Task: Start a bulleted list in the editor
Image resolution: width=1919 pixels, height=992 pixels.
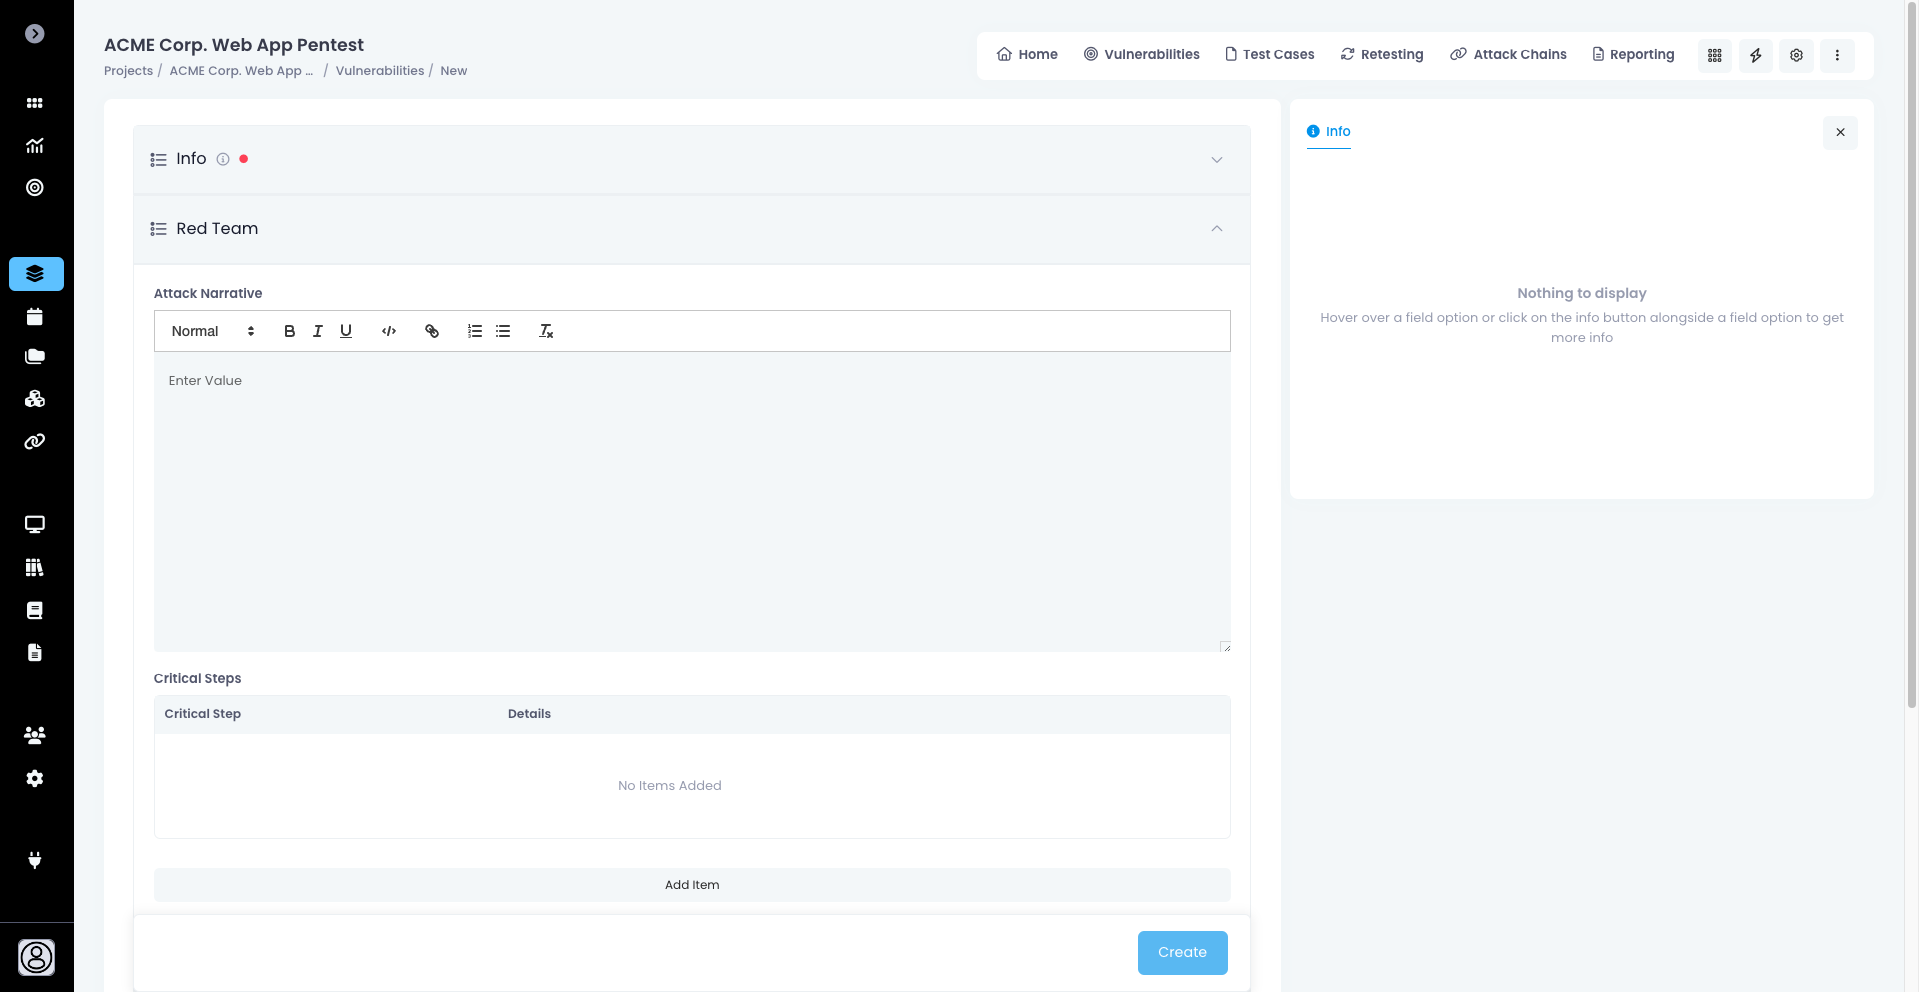Action: tap(503, 331)
